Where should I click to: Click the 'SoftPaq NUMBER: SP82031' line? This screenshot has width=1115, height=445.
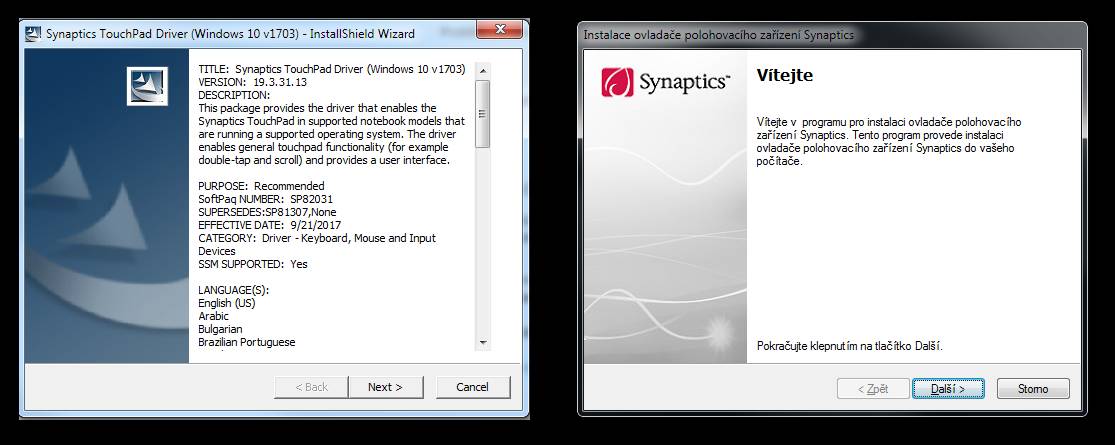click(x=265, y=199)
